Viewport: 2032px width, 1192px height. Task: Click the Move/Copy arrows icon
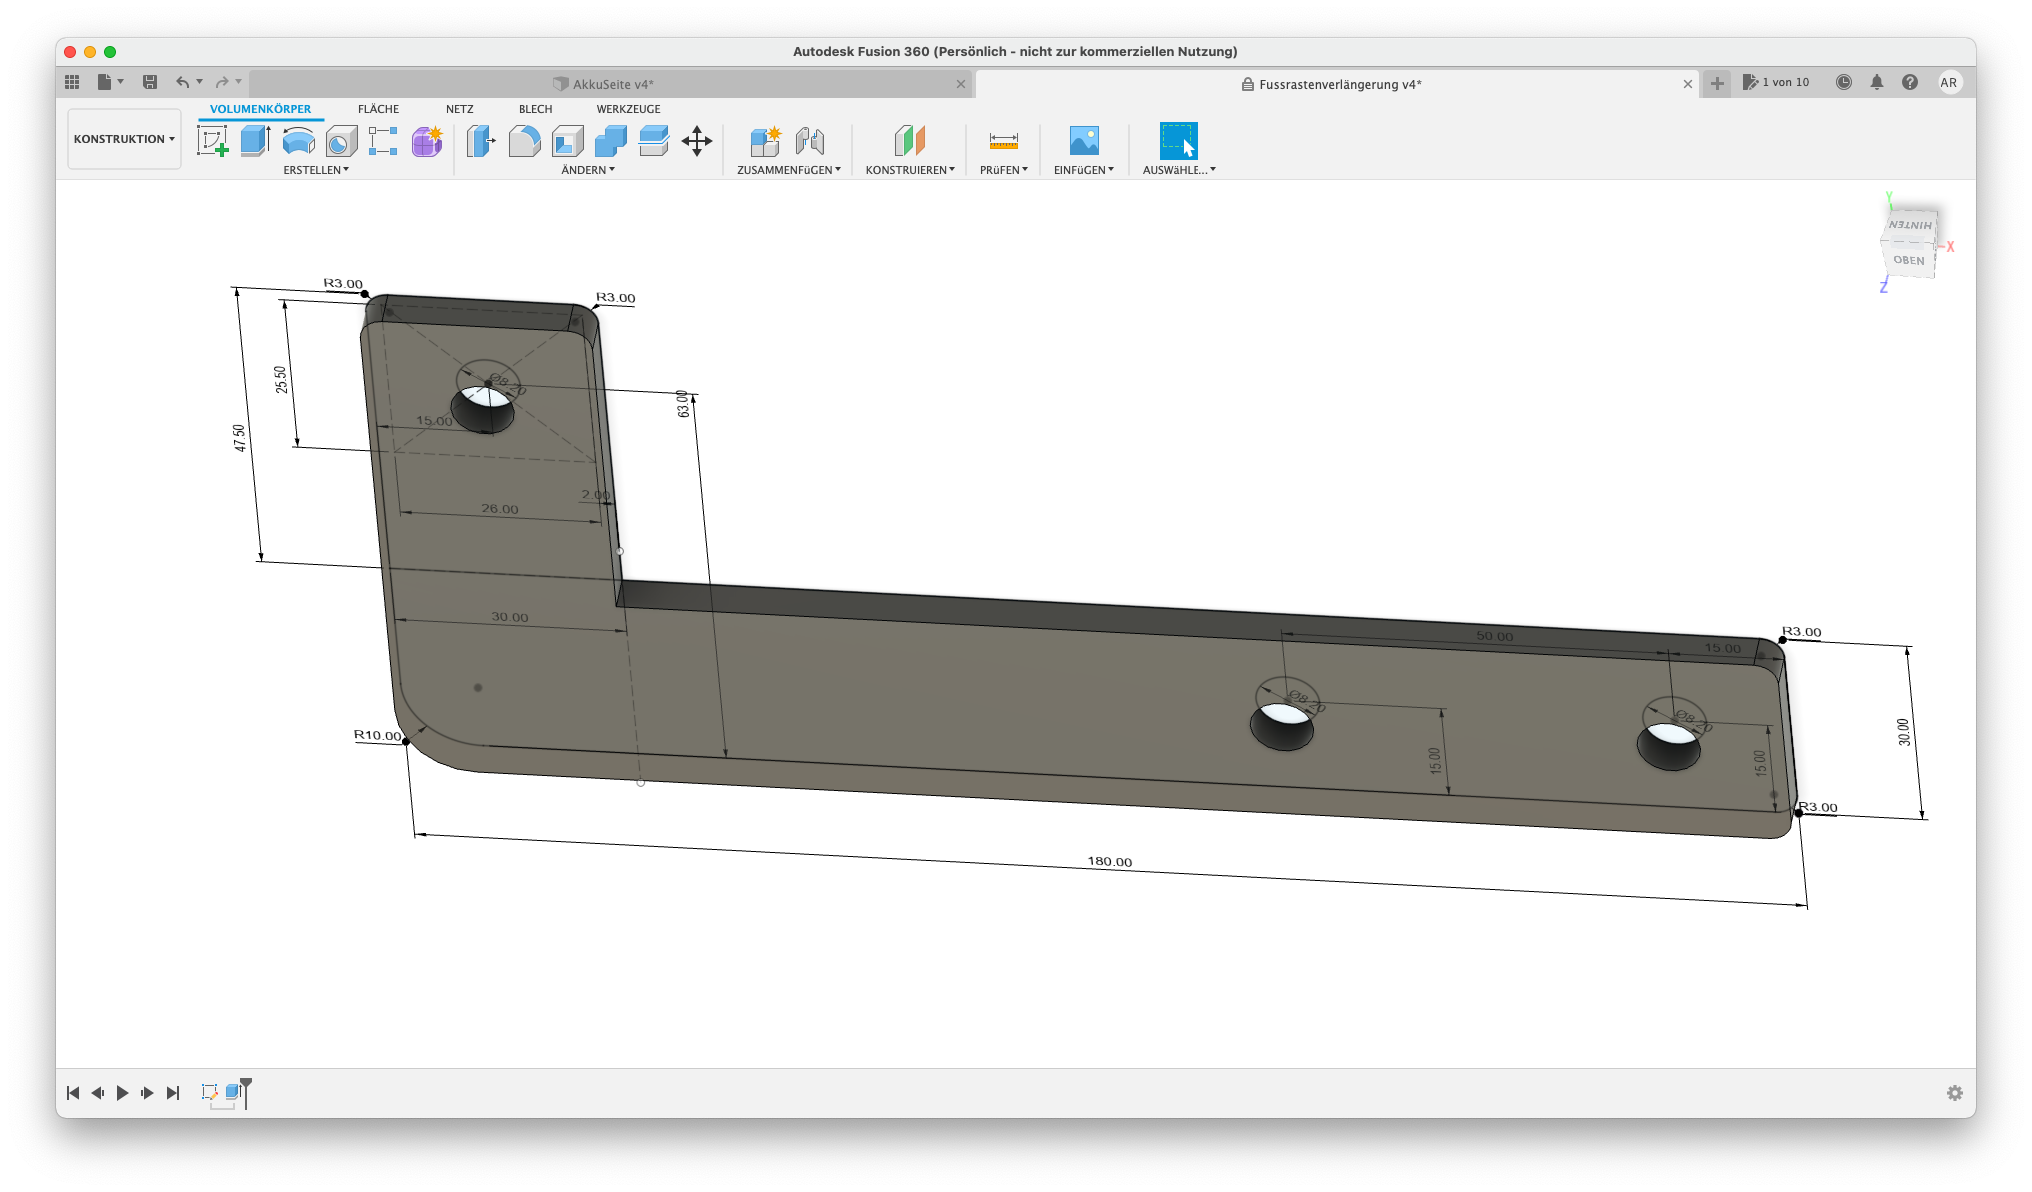pyautogui.click(x=696, y=141)
